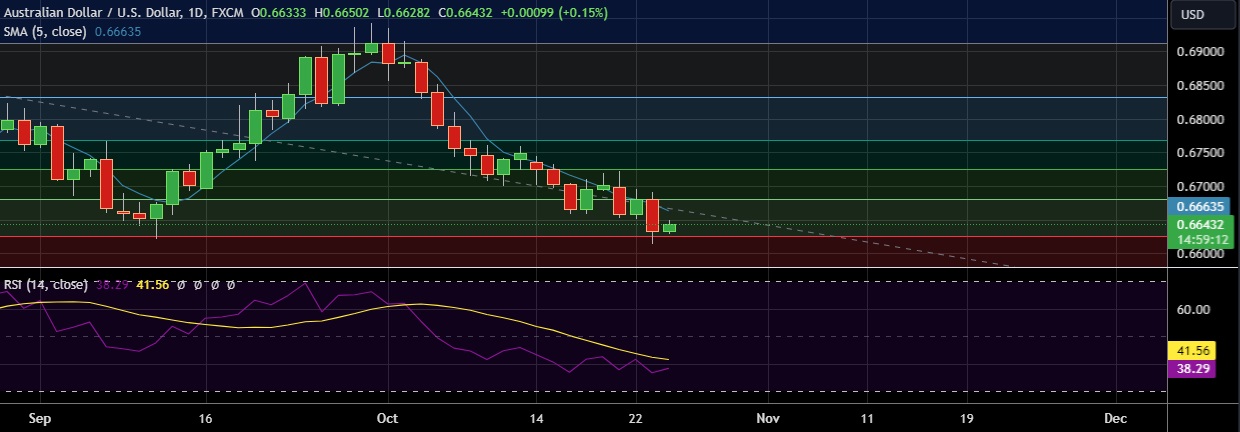Click the 60.00 RSI scale label
The image size is (1240, 432).
pyautogui.click(x=1193, y=310)
